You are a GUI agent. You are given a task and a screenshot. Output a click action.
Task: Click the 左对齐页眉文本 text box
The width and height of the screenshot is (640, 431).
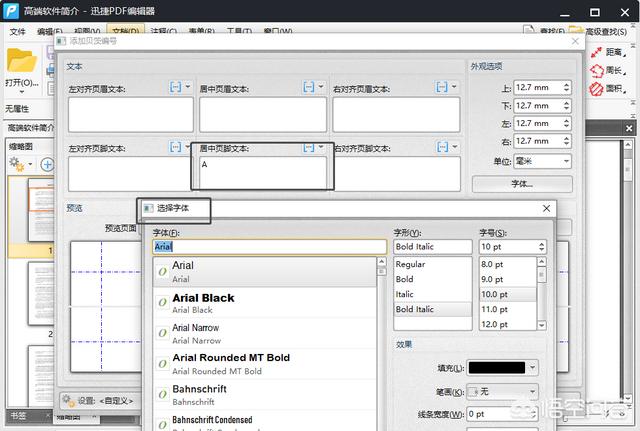[x=131, y=114]
